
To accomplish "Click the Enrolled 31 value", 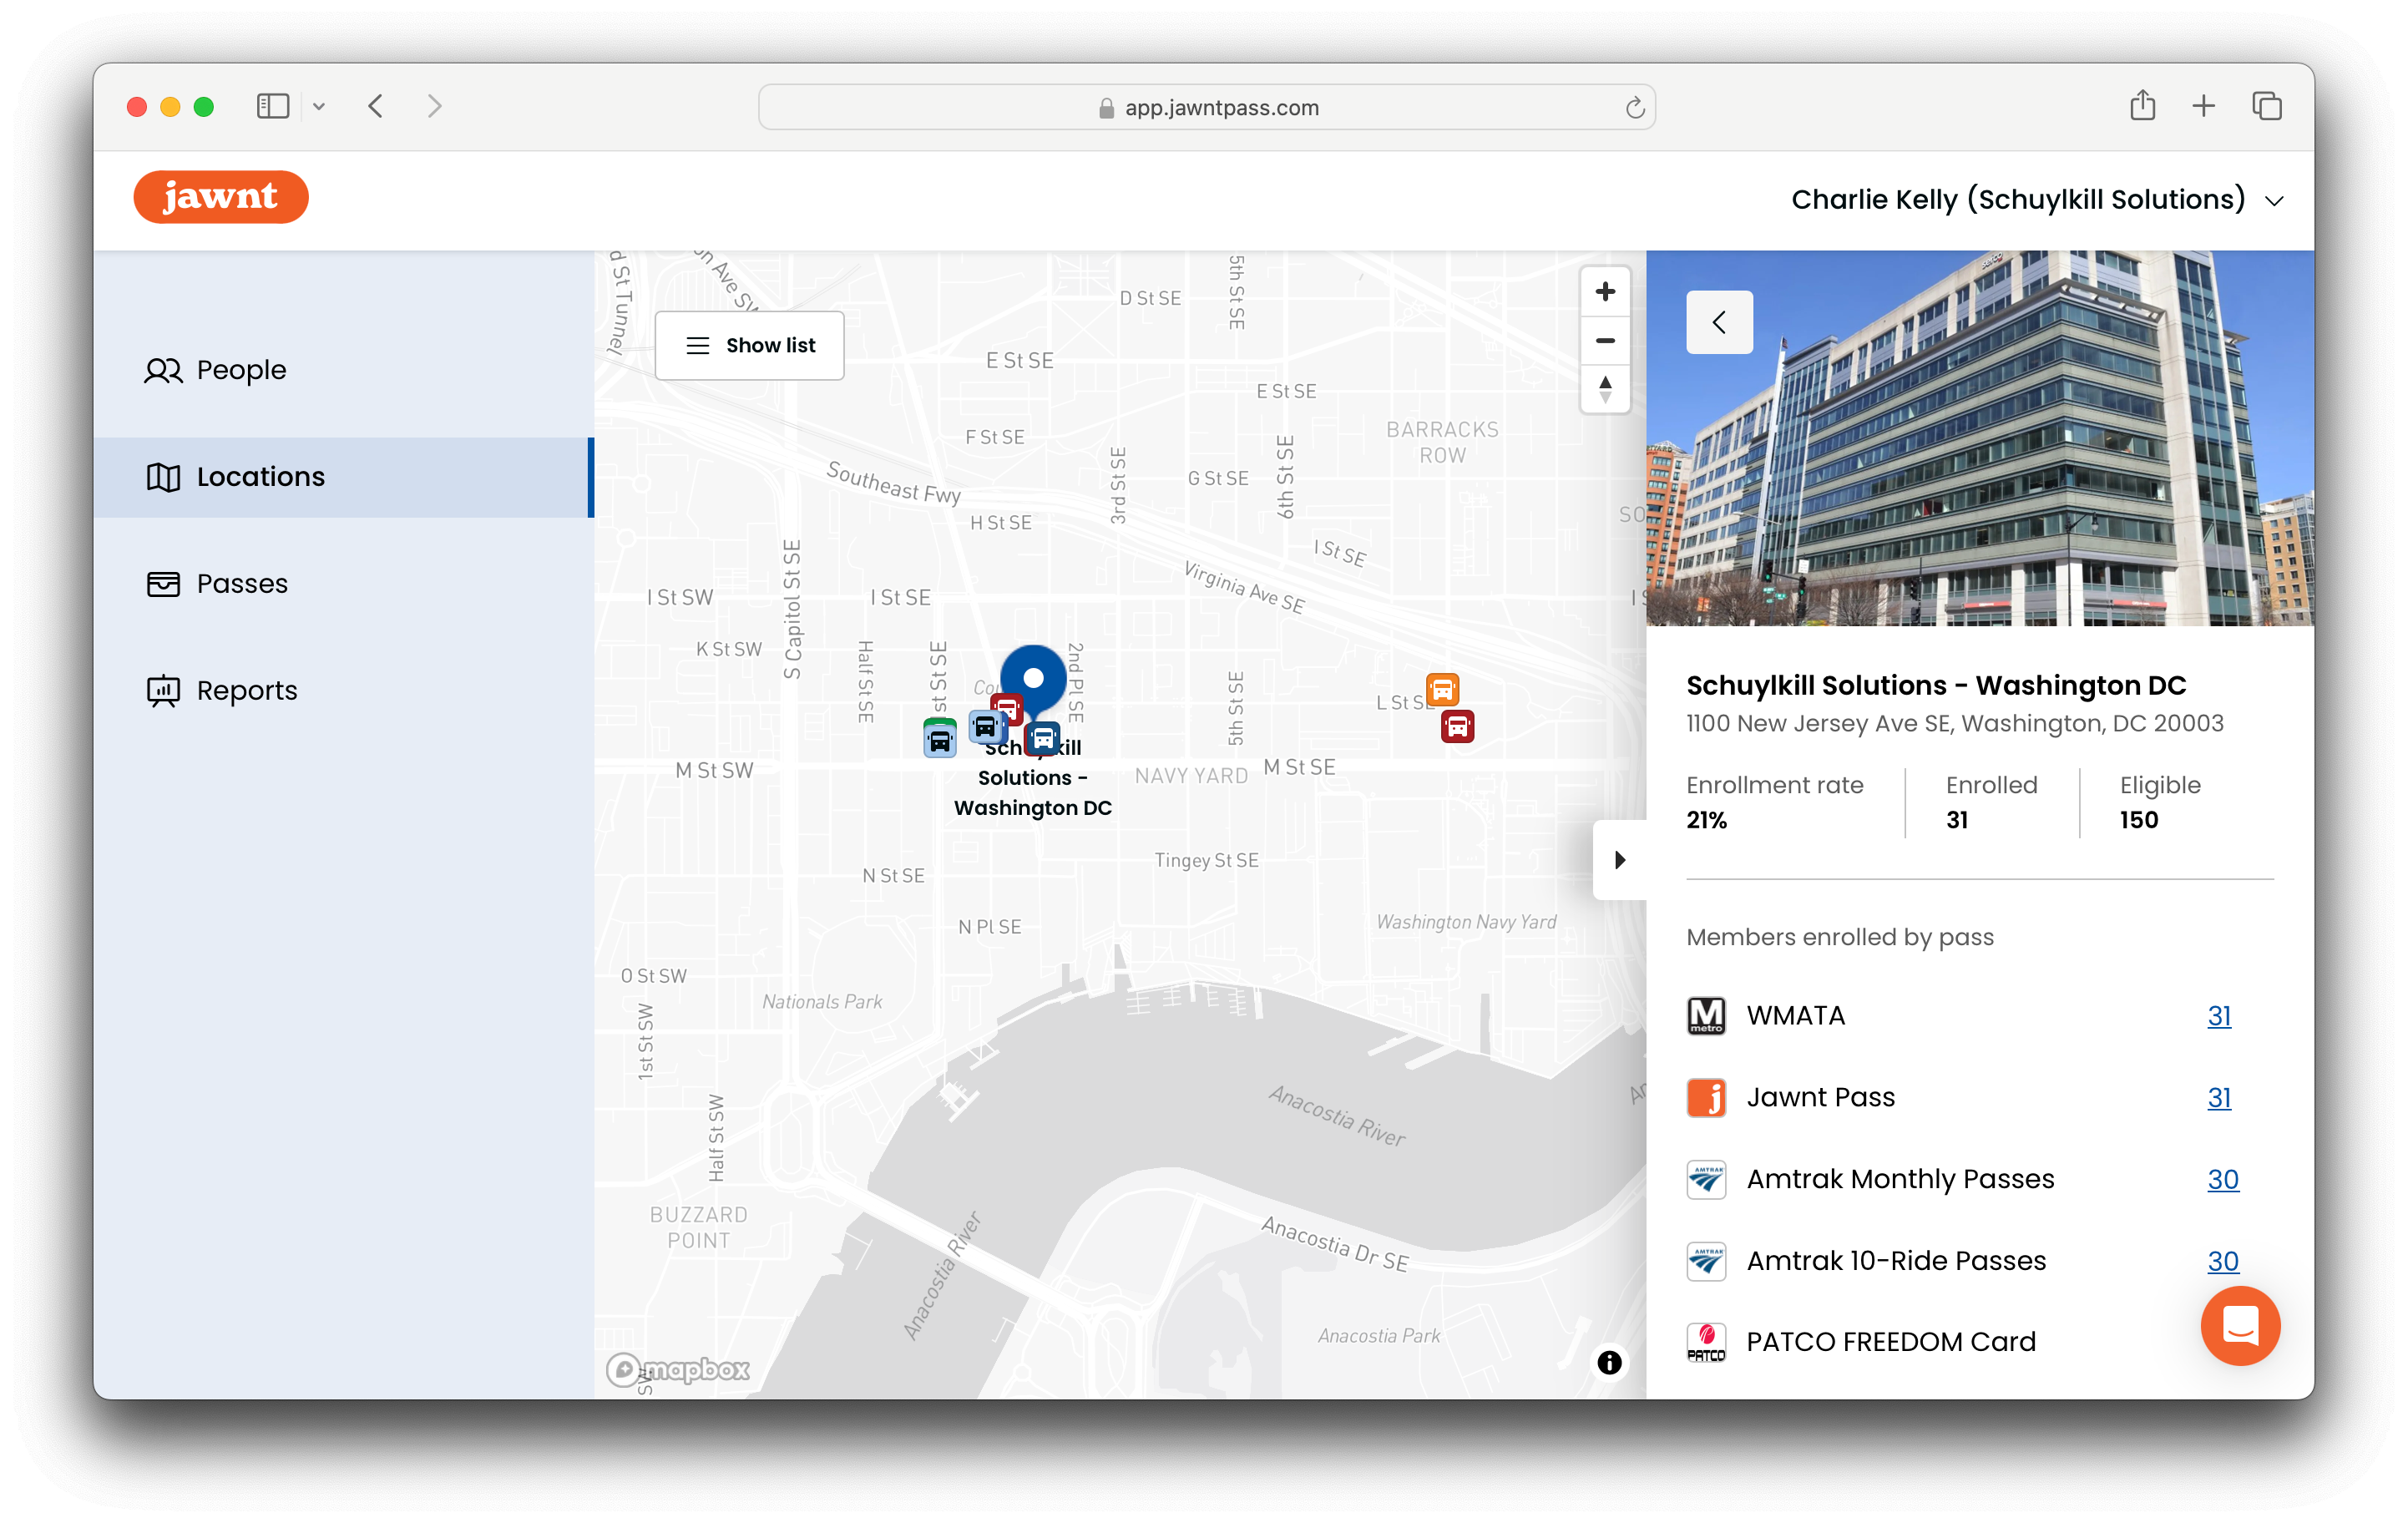I will click(x=1957, y=820).
